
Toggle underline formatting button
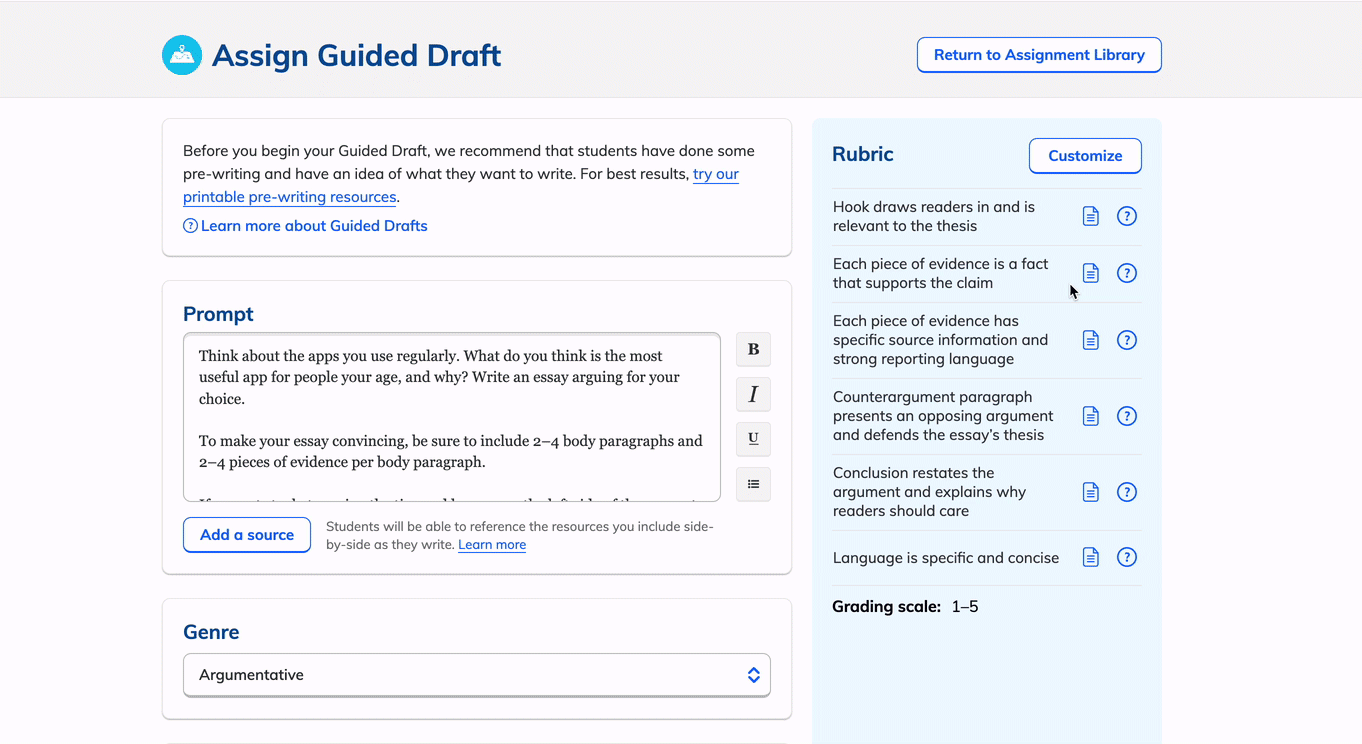point(753,438)
